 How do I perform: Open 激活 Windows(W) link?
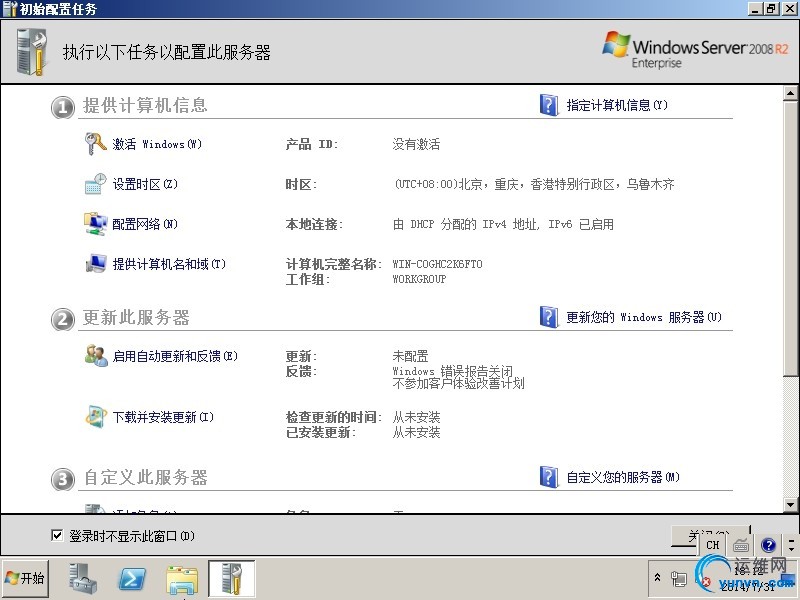pos(157,144)
